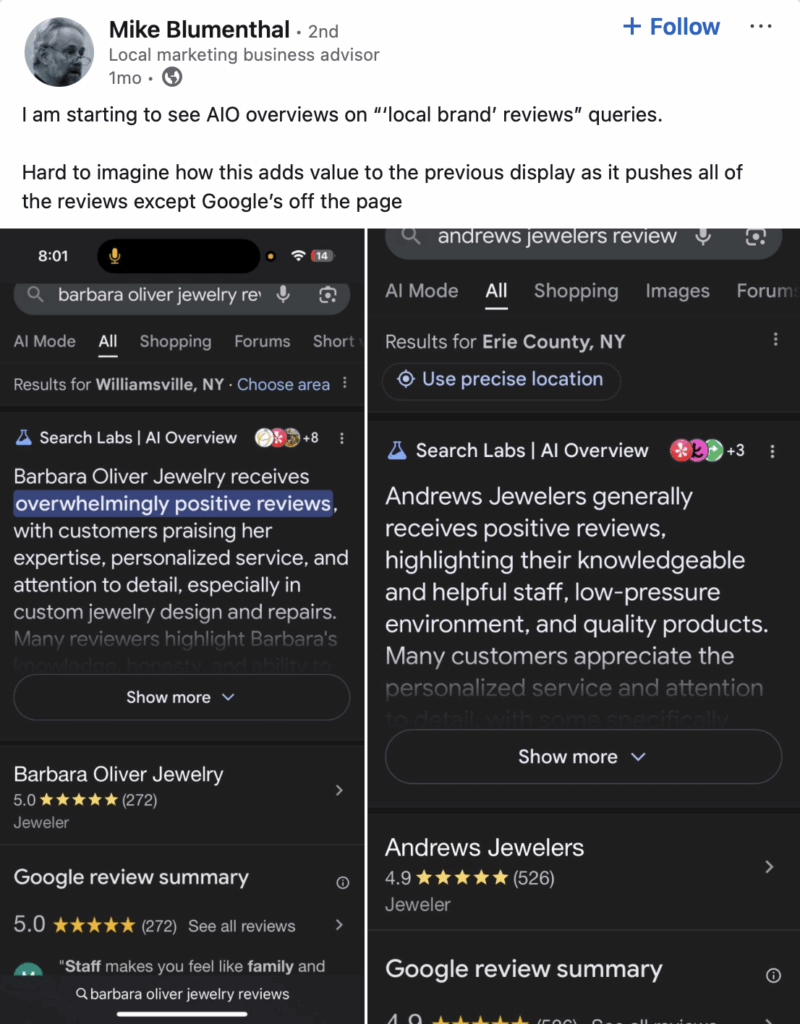
Task: Open AI Overview options menu for Andrews Jewelers
Action: 772,451
